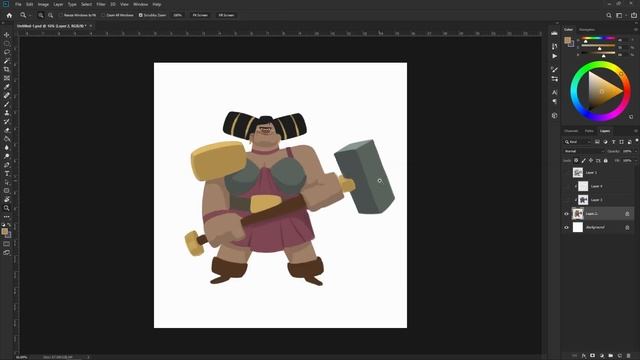
Task: Show Layer 1 via its visibility box
Action: 566,173
